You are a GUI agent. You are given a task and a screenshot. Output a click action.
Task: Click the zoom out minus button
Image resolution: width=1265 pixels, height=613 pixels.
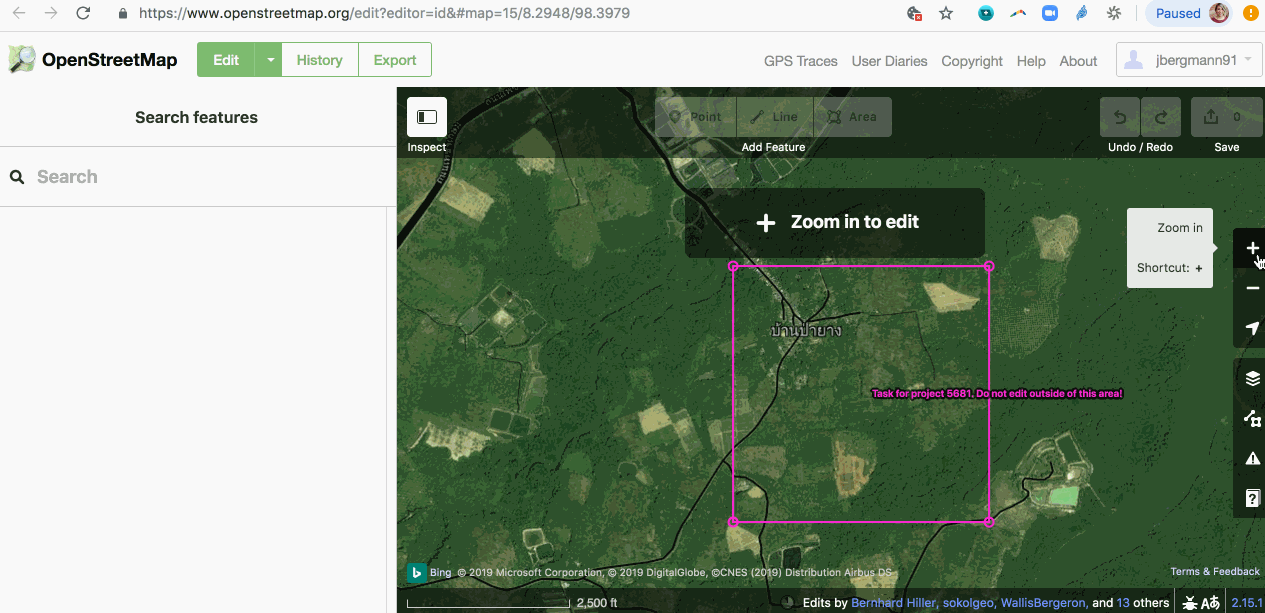click(1251, 288)
